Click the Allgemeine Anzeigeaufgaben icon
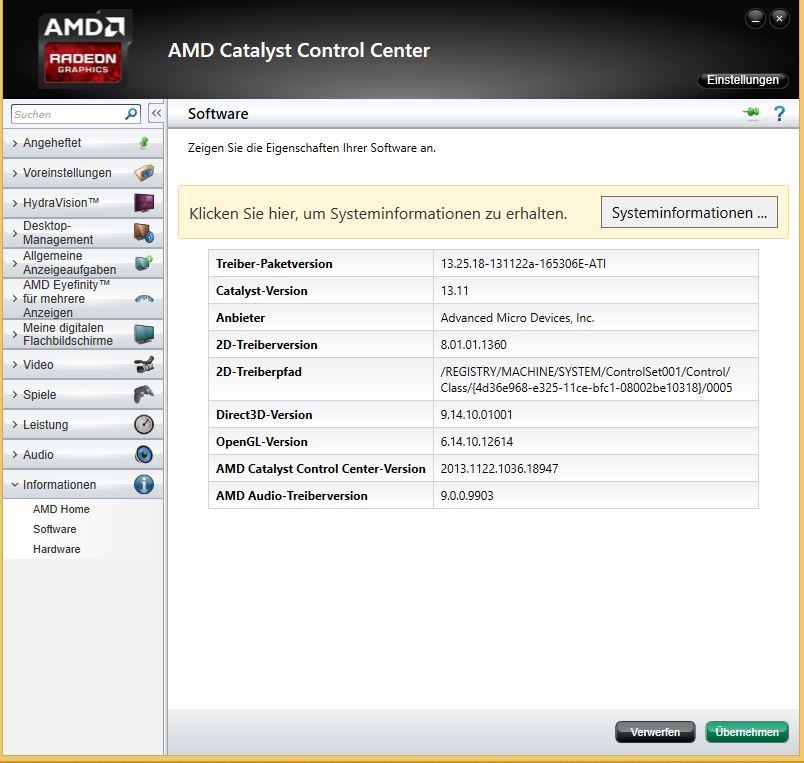 click(144, 263)
